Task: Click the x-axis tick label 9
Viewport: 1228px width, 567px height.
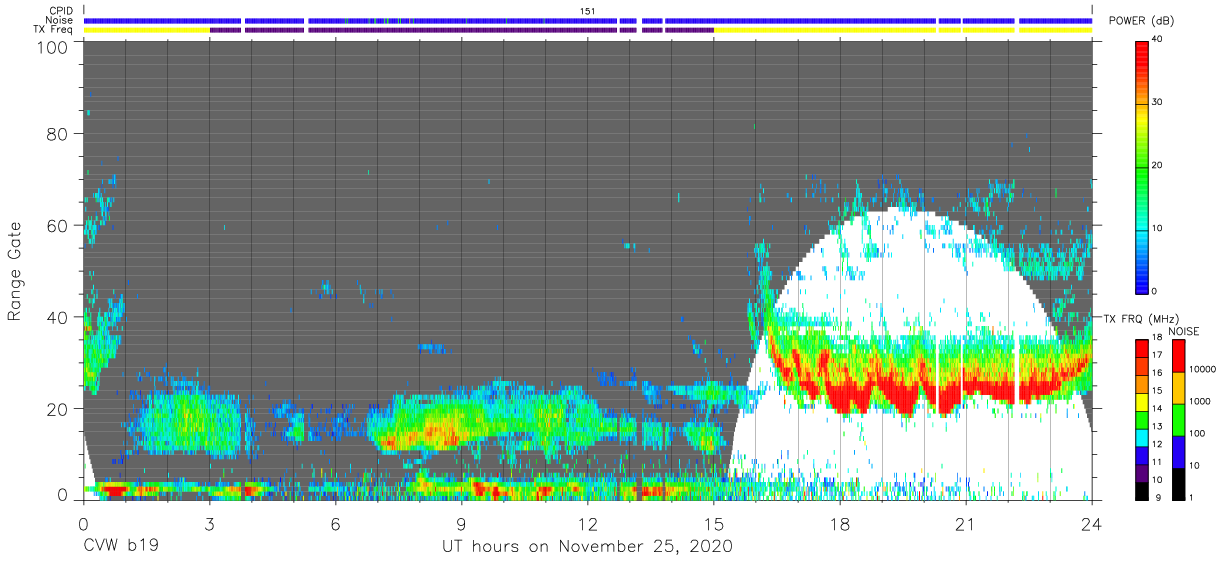Action: pyautogui.click(x=461, y=524)
